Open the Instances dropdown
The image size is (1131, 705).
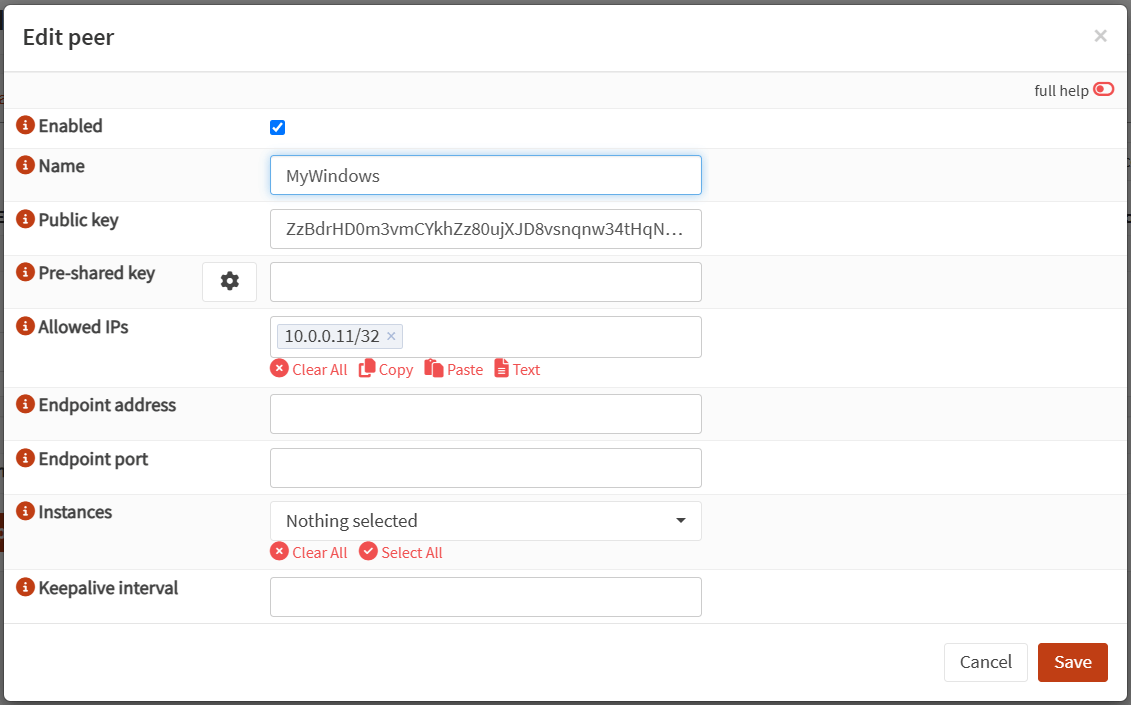tap(485, 521)
